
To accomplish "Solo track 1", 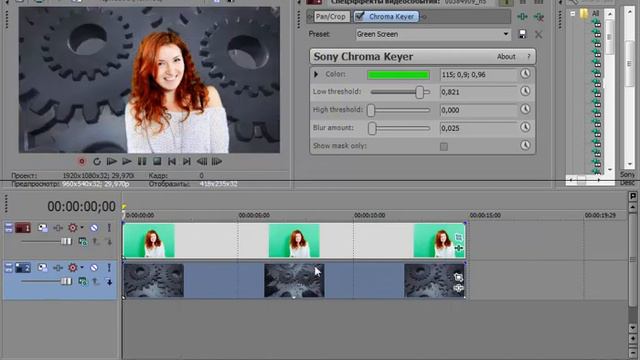I will coord(109,228).
